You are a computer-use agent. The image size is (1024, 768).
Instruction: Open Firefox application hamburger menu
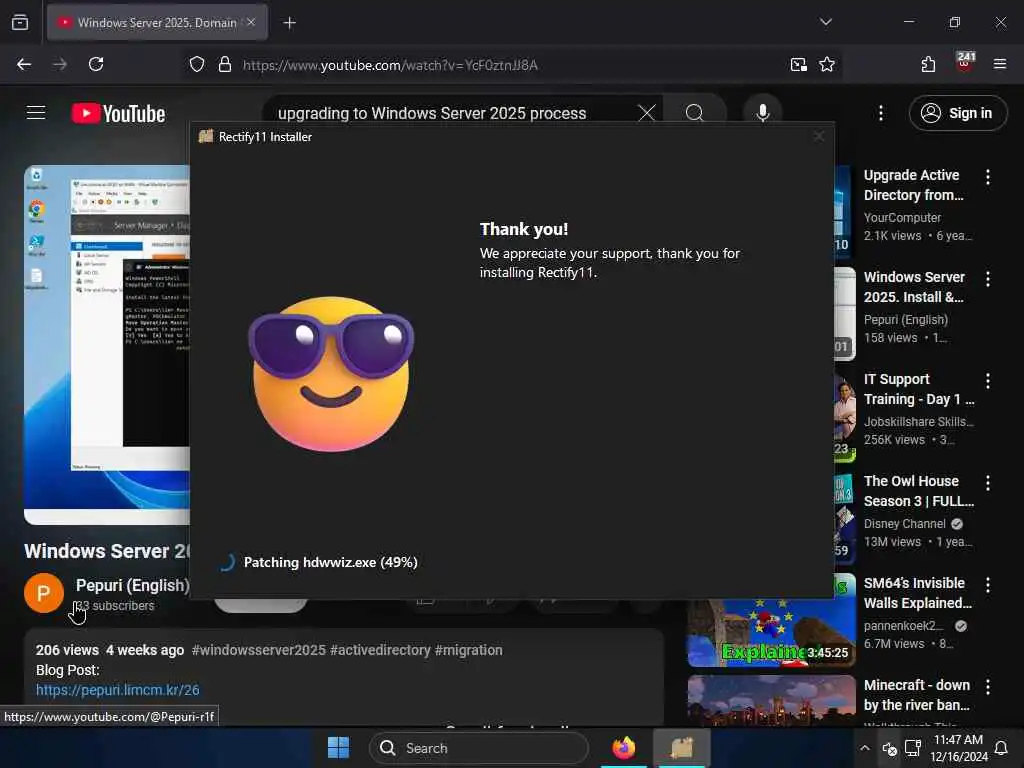click(1000, 64)
